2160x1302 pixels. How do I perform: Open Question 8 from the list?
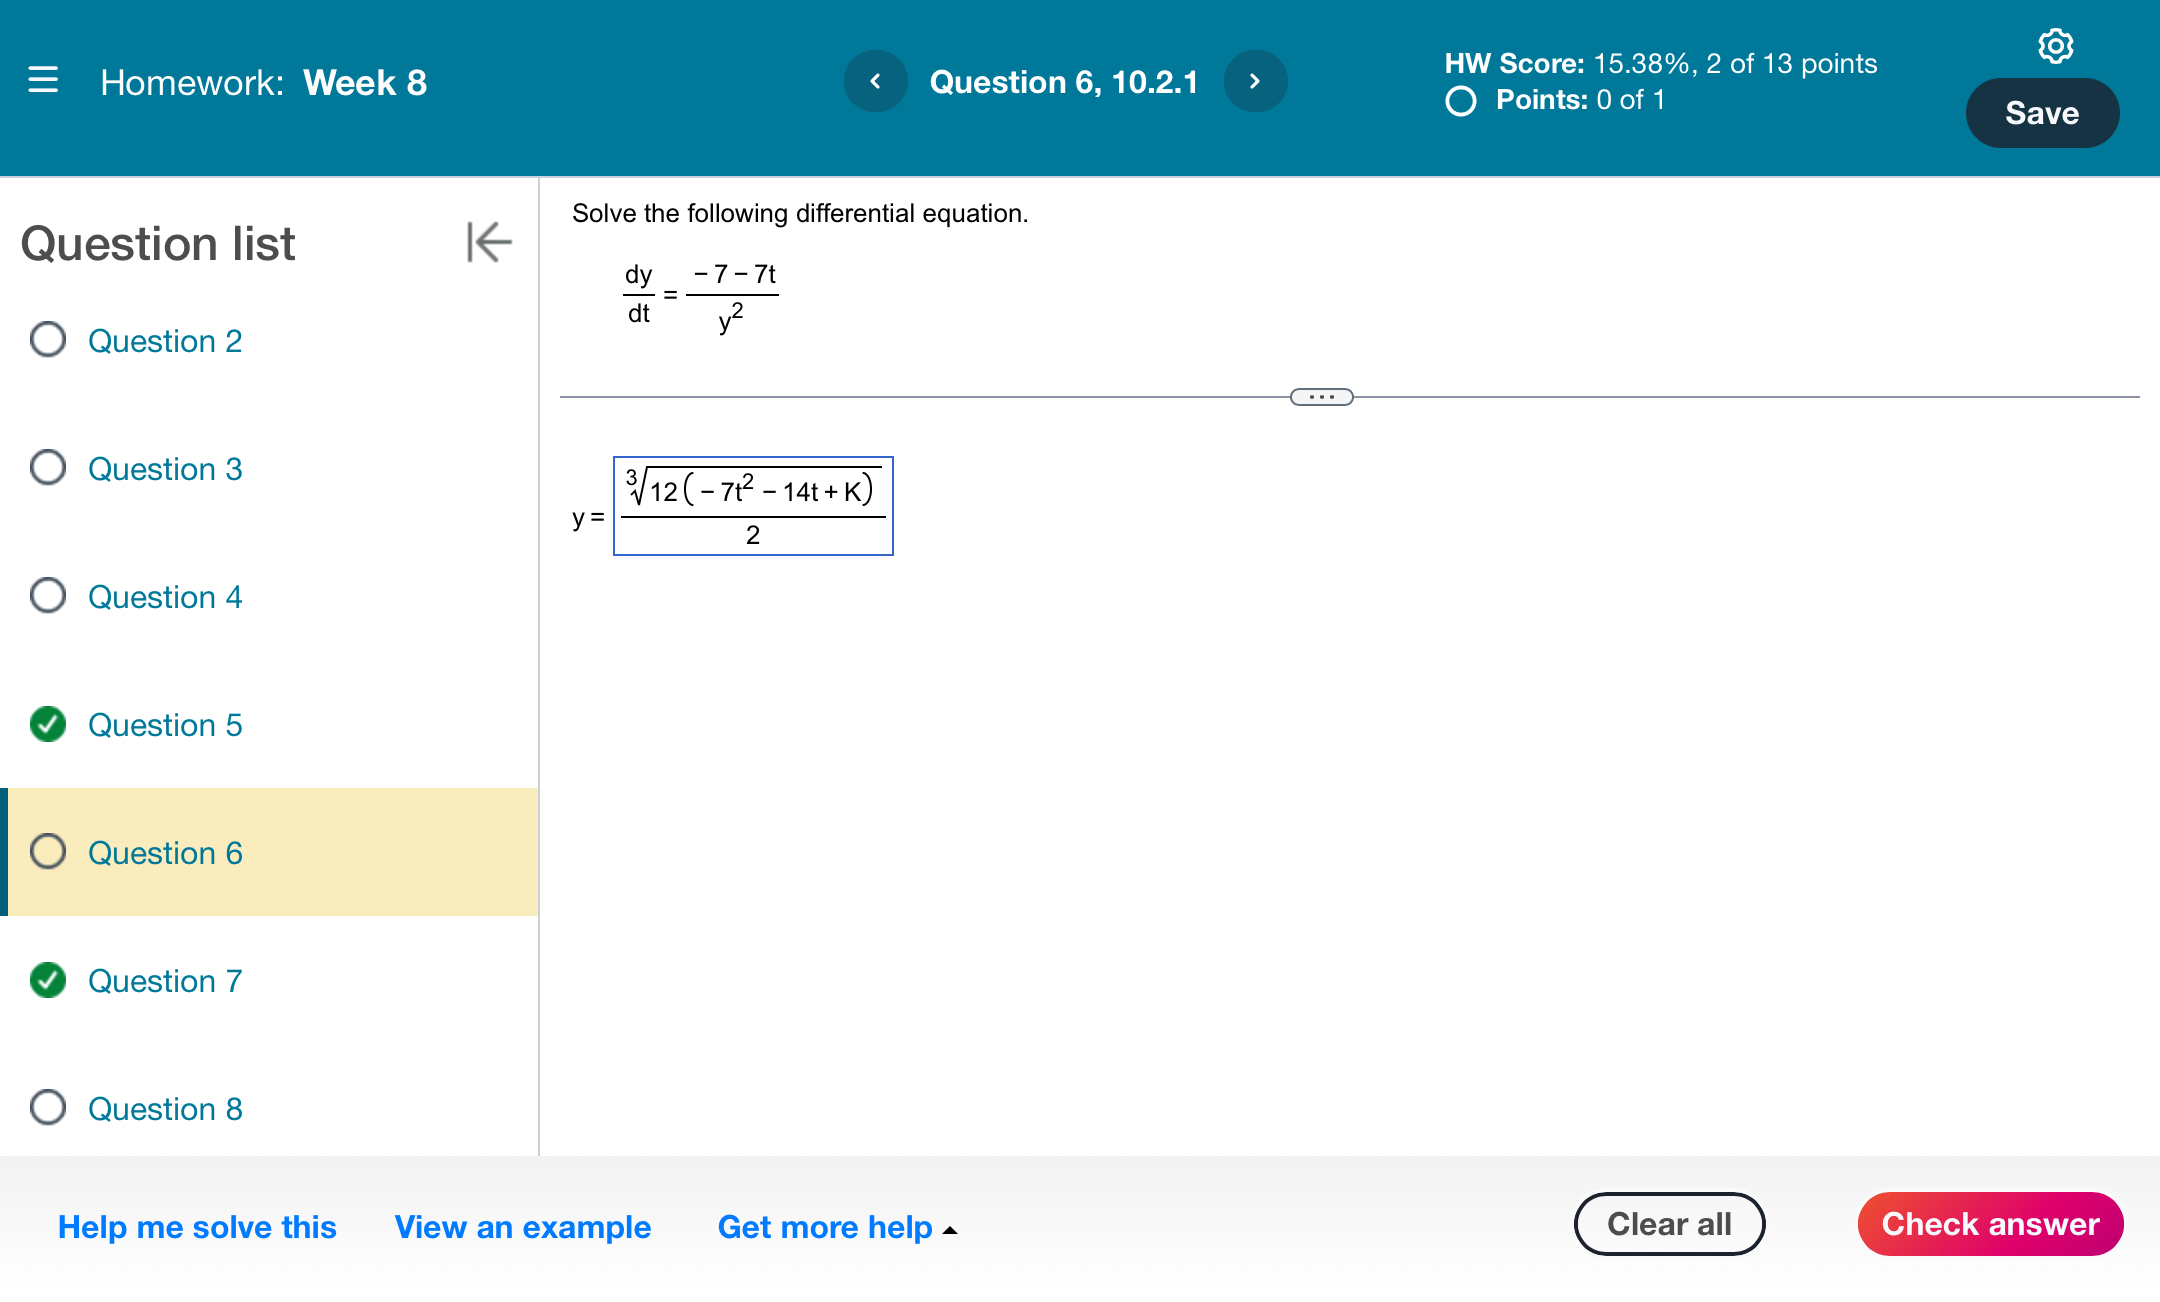pos(165,1108)
